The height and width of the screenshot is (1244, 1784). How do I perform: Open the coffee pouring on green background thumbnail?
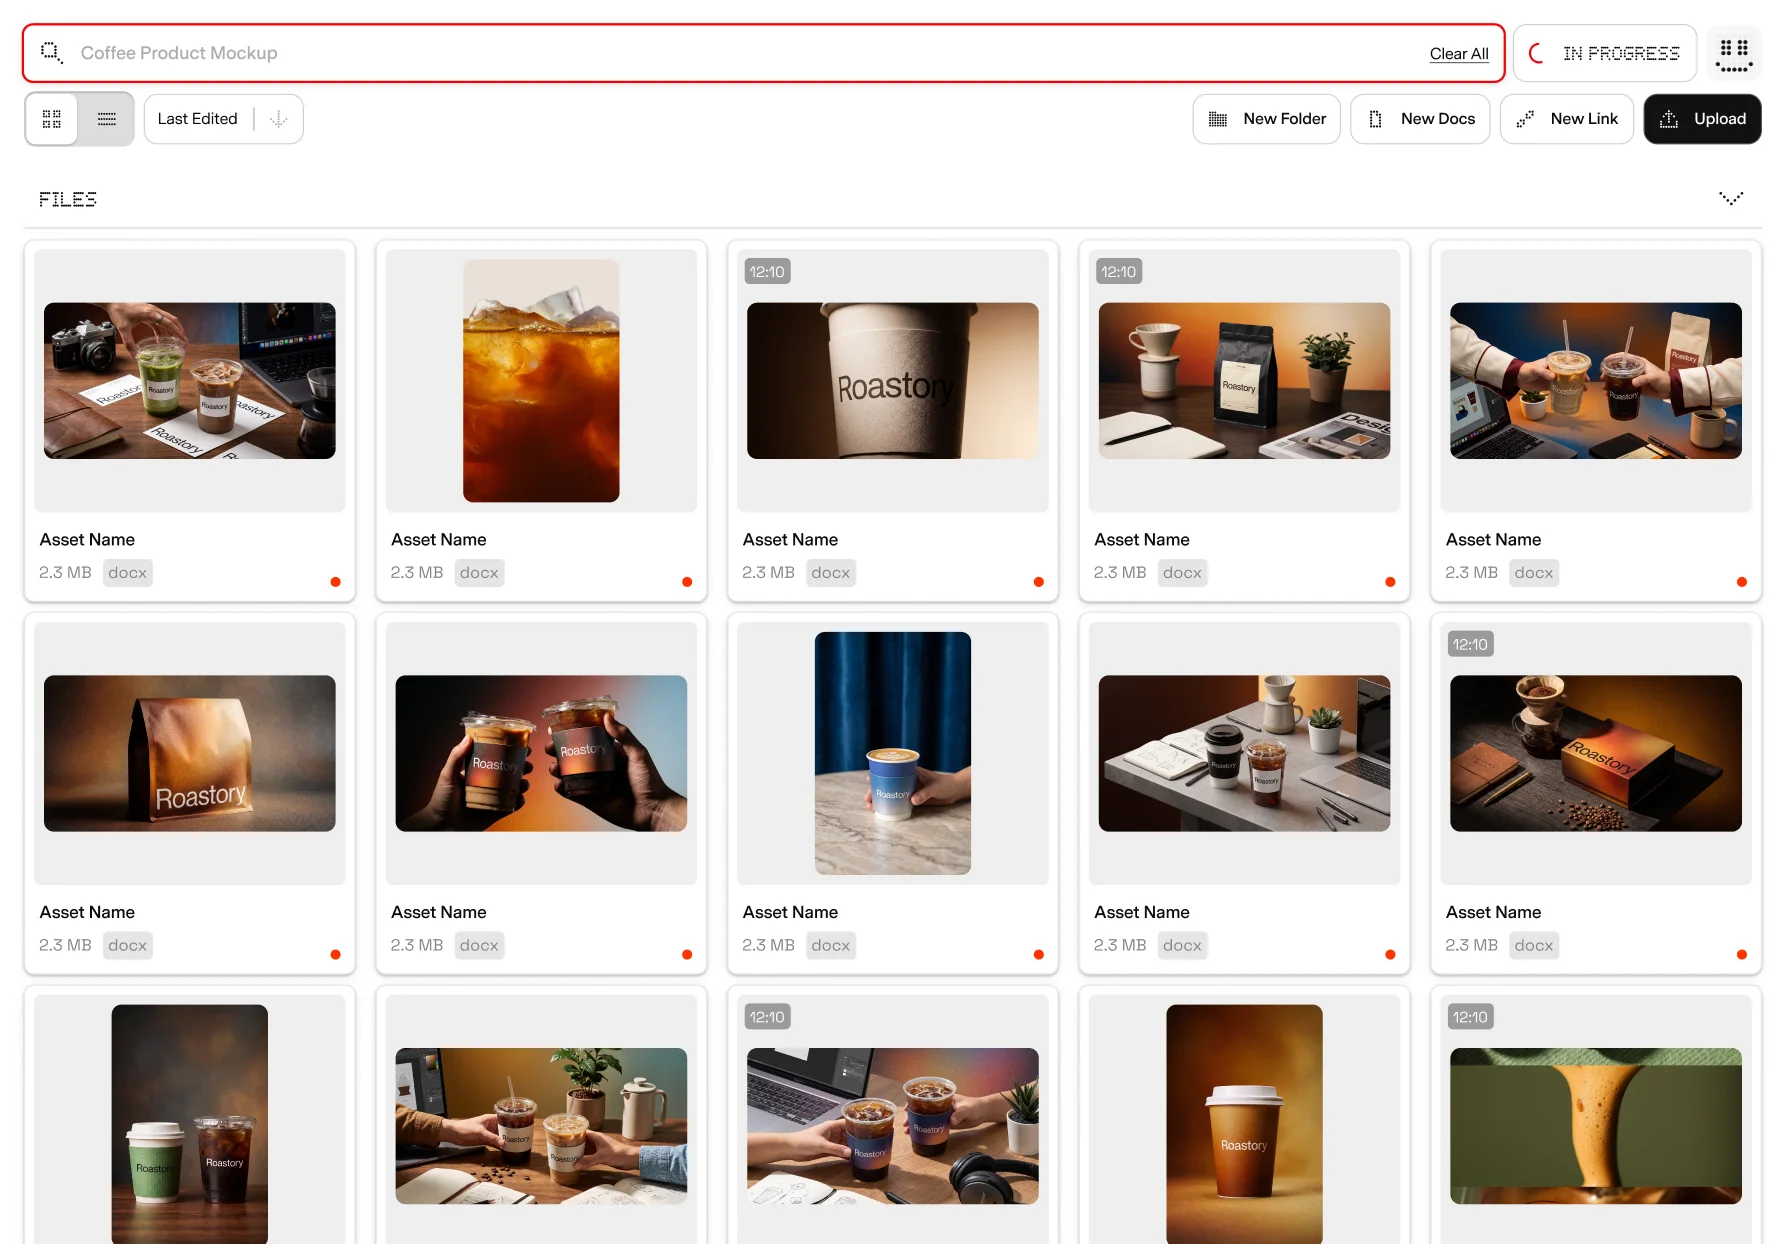click(x=1596, y=1126)
